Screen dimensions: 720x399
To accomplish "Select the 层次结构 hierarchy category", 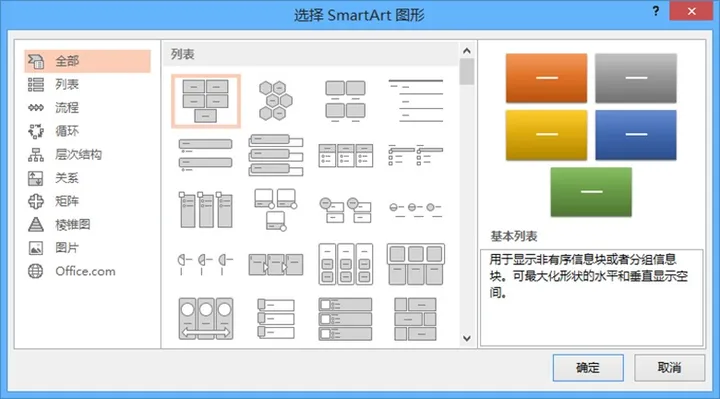I will click(x=87, y=155).
